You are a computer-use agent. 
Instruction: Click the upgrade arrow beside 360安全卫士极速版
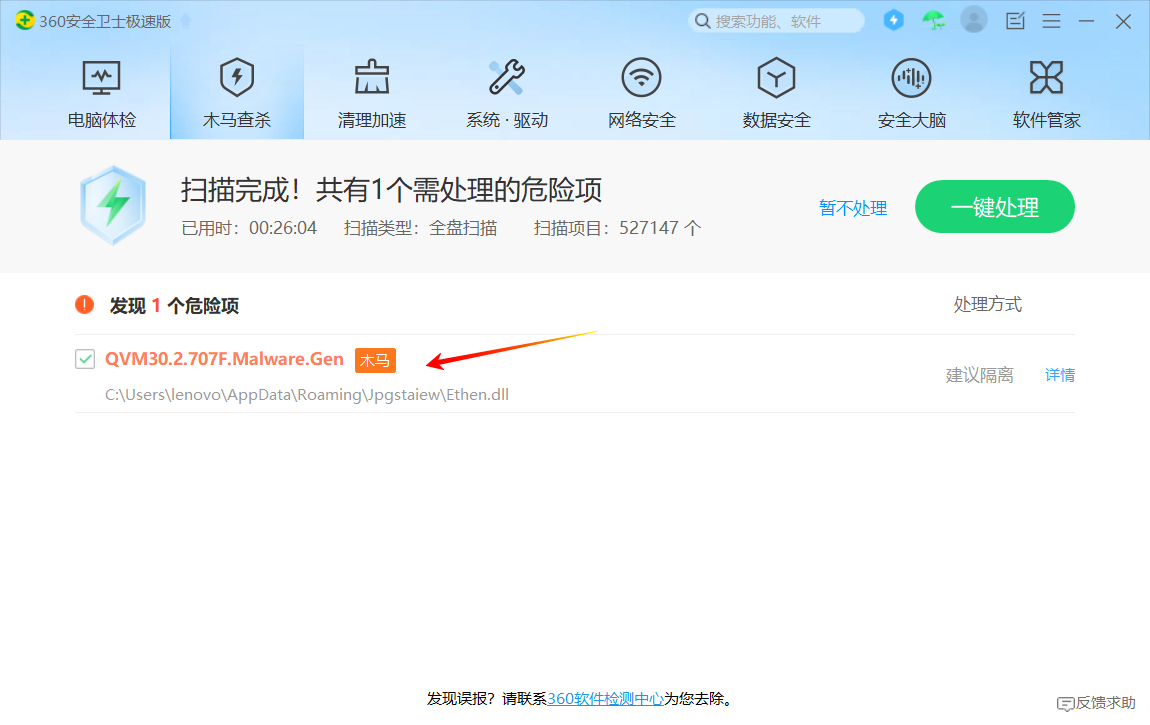[x=186, y=21]
